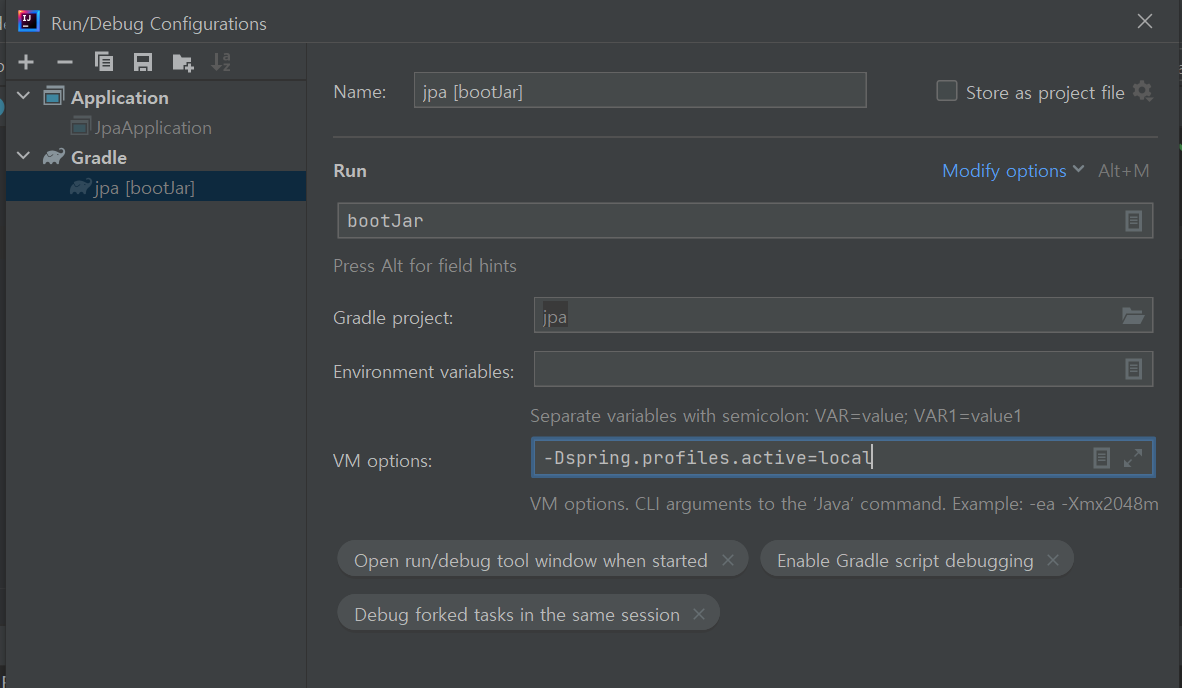Click the 'VM options:' label
The width and height of the screenshot is (1182, 688).
[383, 460]
